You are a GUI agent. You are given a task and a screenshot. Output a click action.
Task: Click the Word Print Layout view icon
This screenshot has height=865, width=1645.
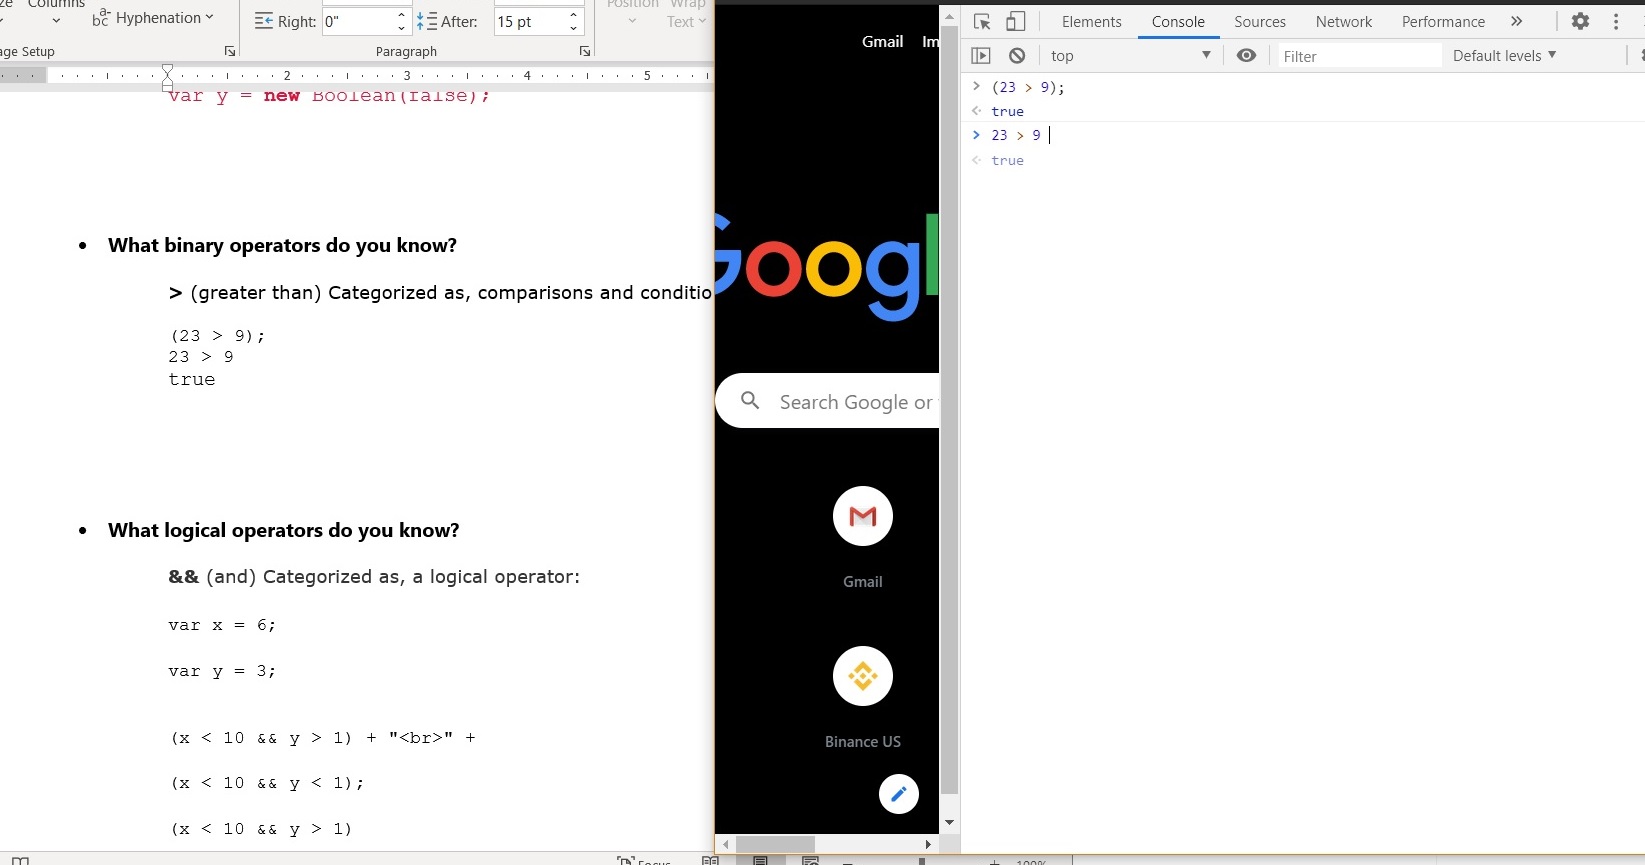760,860
